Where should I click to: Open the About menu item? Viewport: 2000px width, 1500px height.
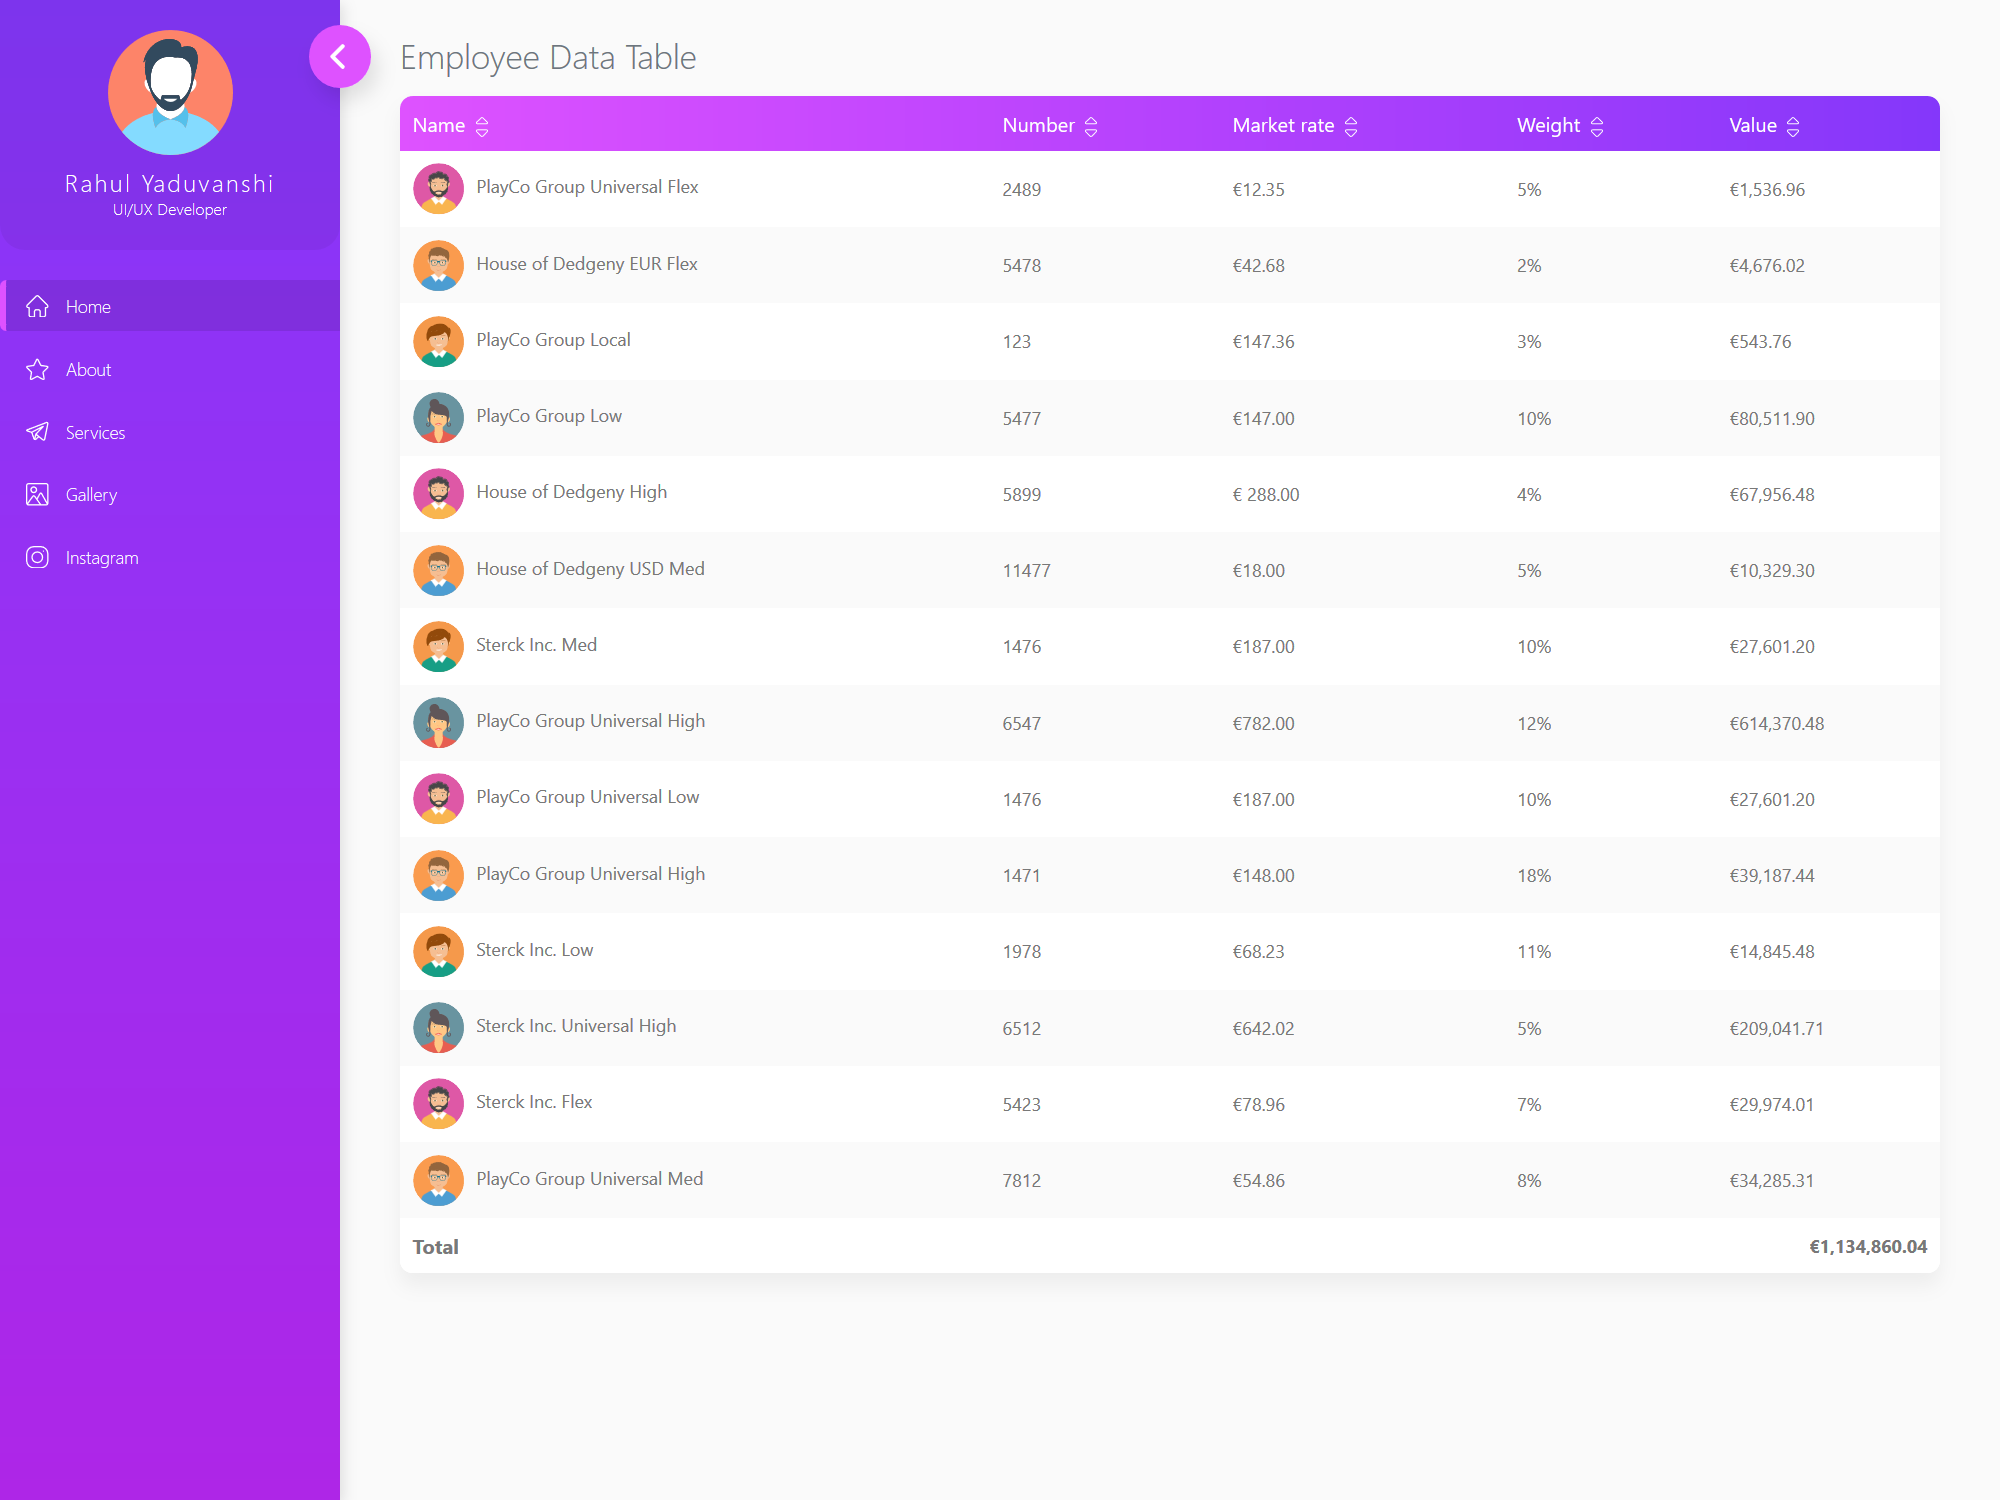(x=88, y=370)
